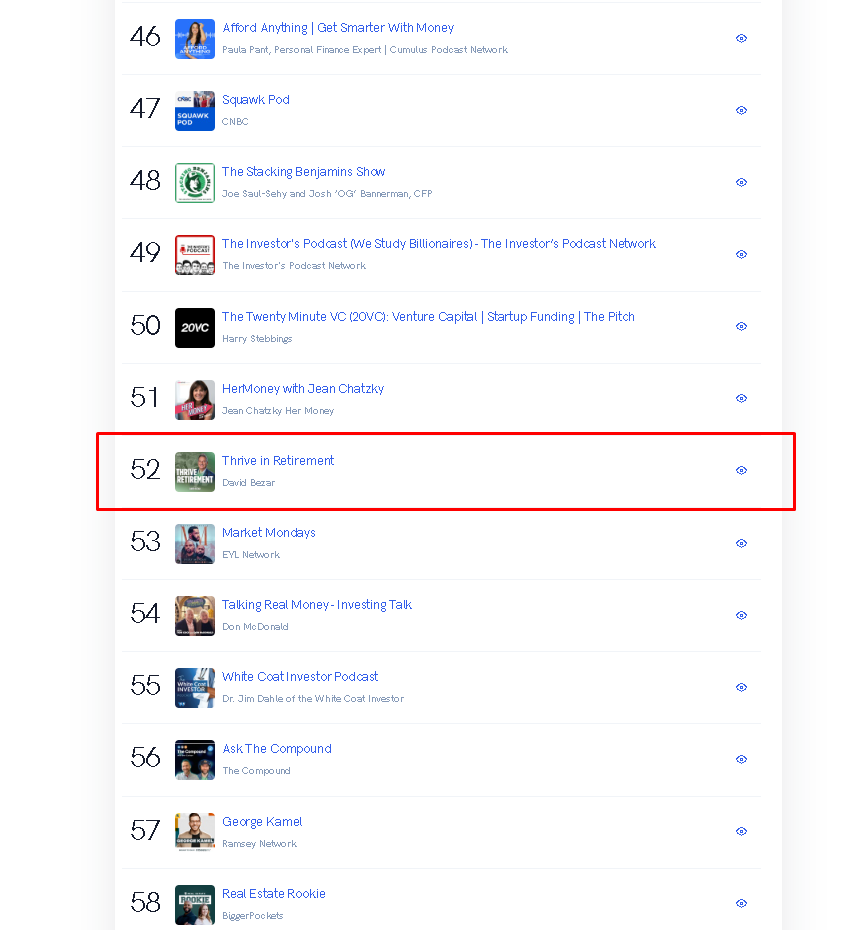Click the HerMoney cover art thumbnail
Image resolution: width=856 pixels, height=930 pixels.
tap(195, 400)
